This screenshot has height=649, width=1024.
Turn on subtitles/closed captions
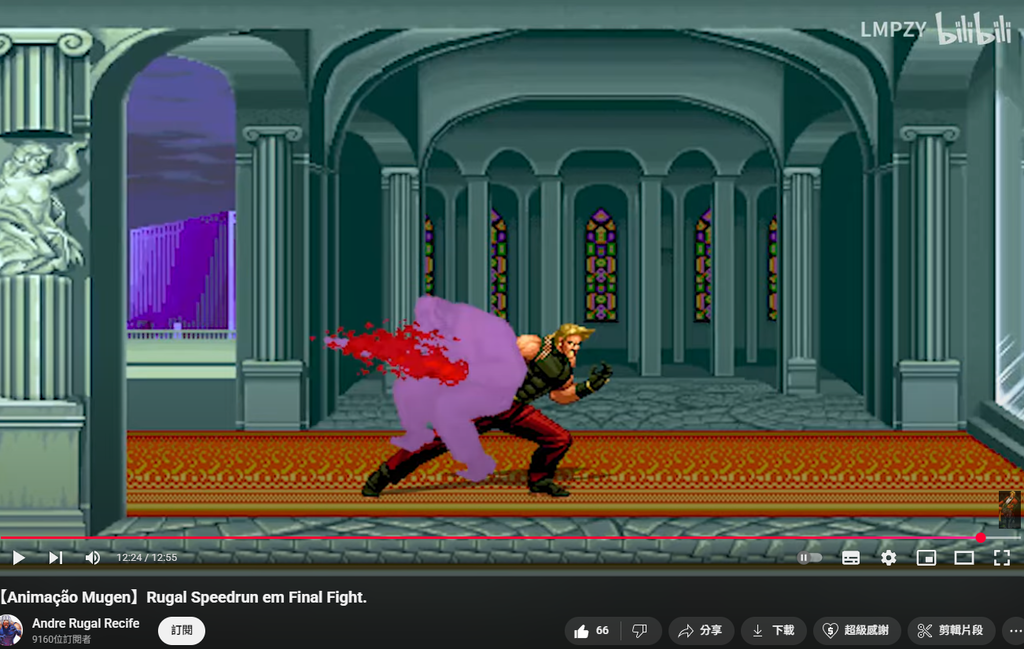tap(850, 558)
